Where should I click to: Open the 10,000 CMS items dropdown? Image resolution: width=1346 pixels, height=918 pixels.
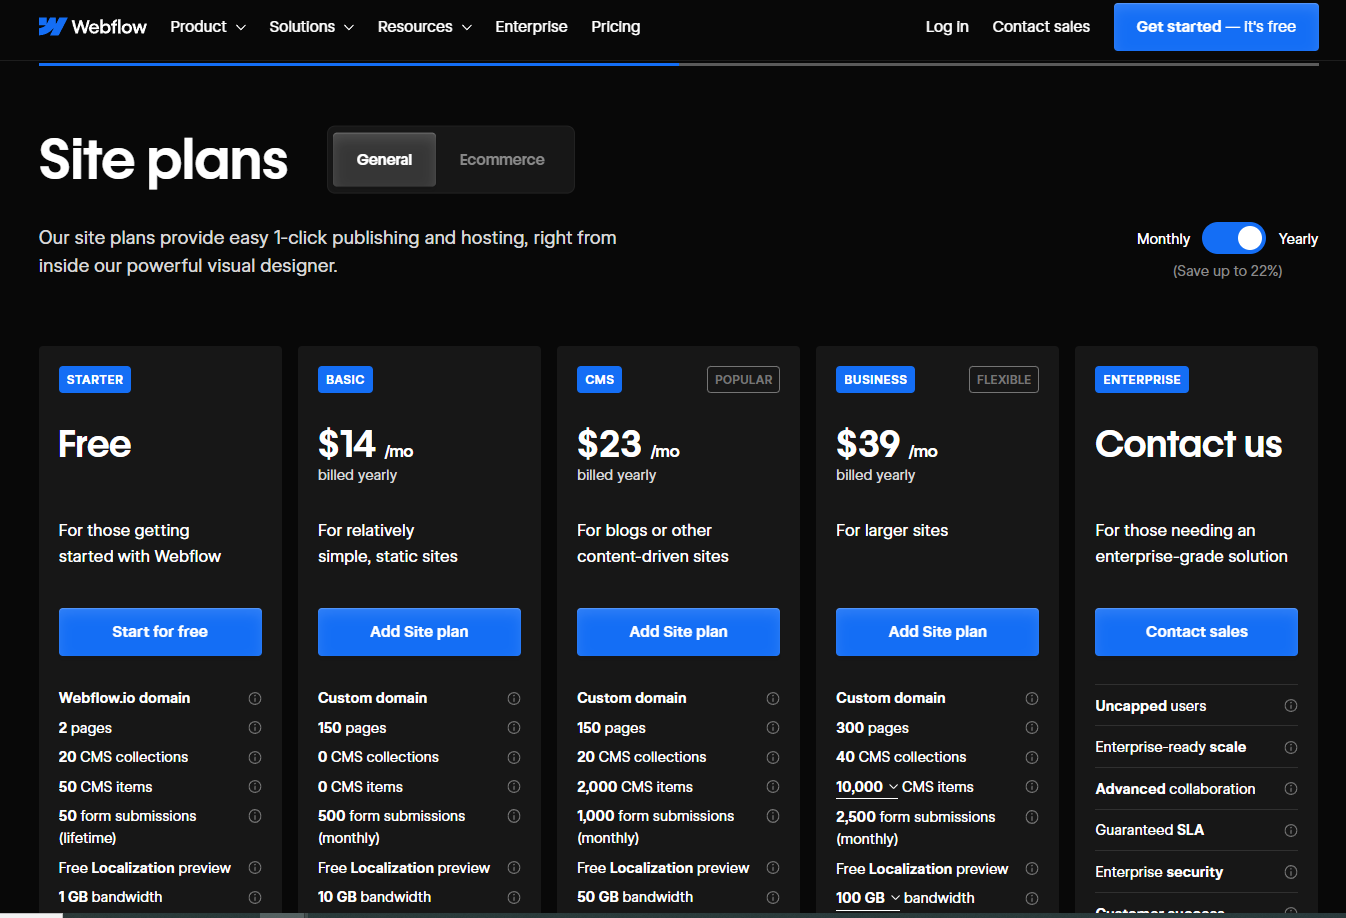pyautogui.click(x=867, y=787)
